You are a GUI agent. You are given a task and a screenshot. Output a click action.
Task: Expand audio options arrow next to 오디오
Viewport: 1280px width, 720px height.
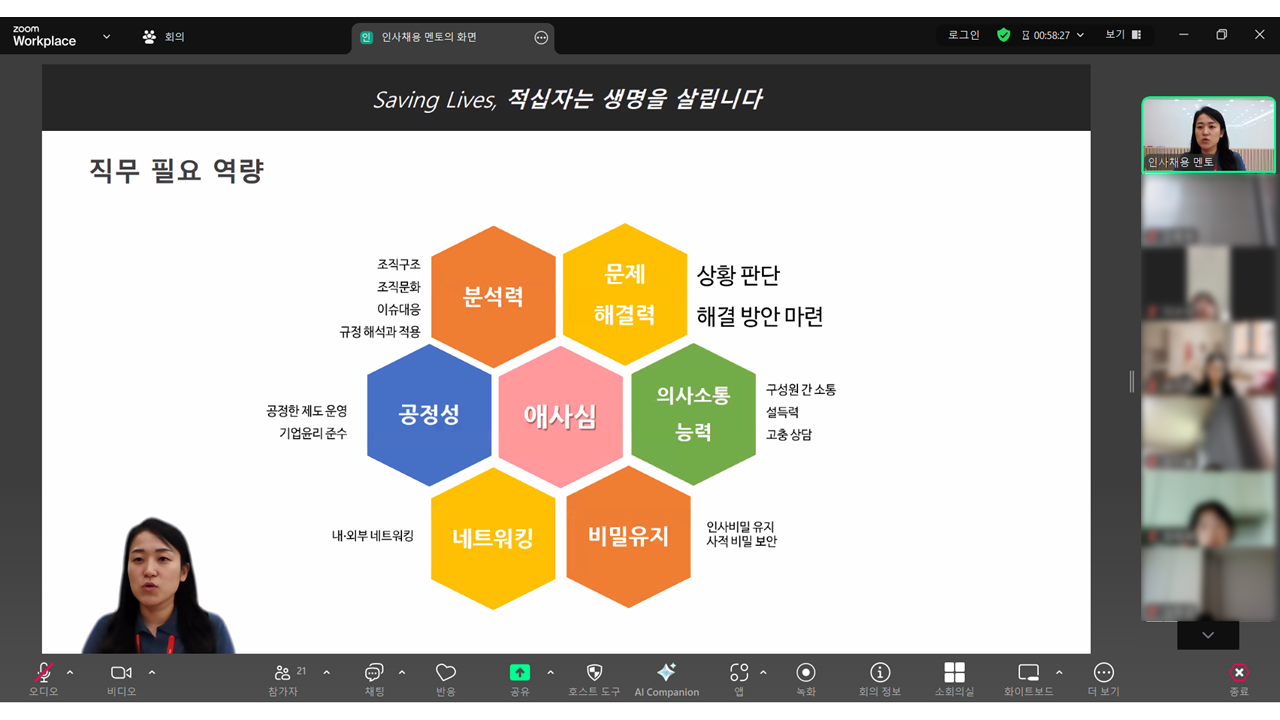click(x=70, y=672)
